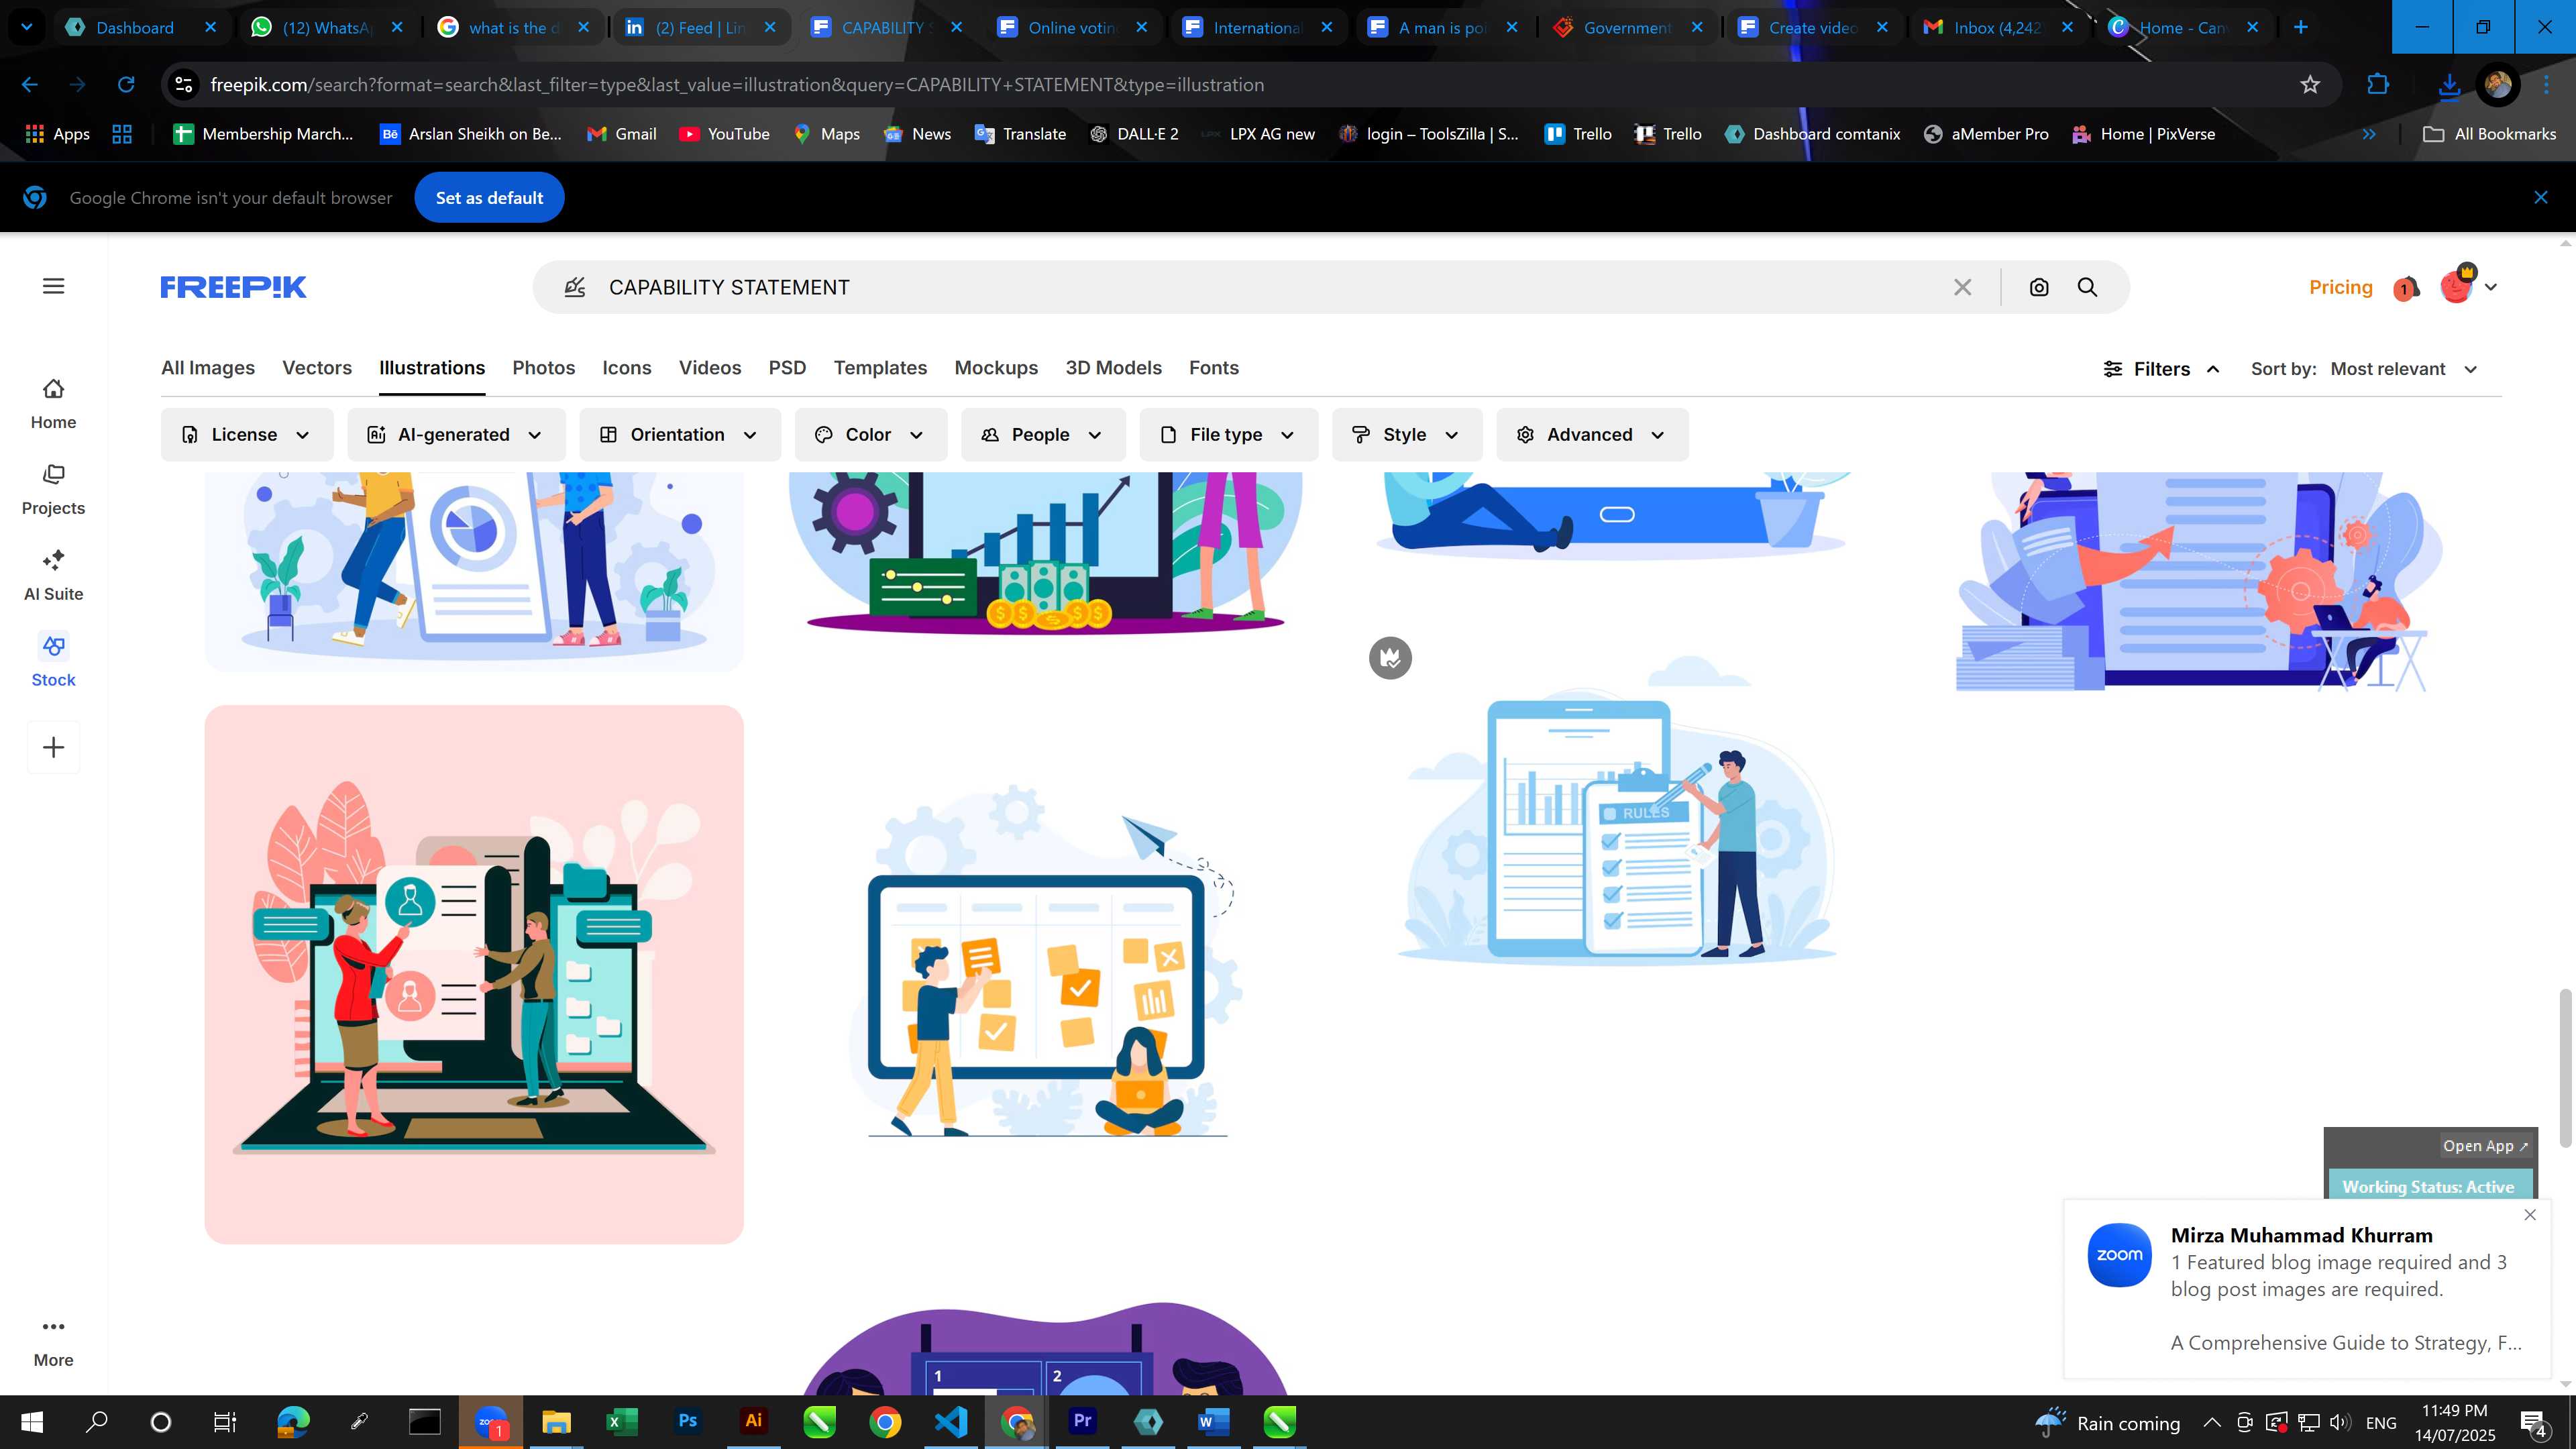The image size is (2576, 1449).
Task: Expand the License filter dropdown
Action: [247, 435]
